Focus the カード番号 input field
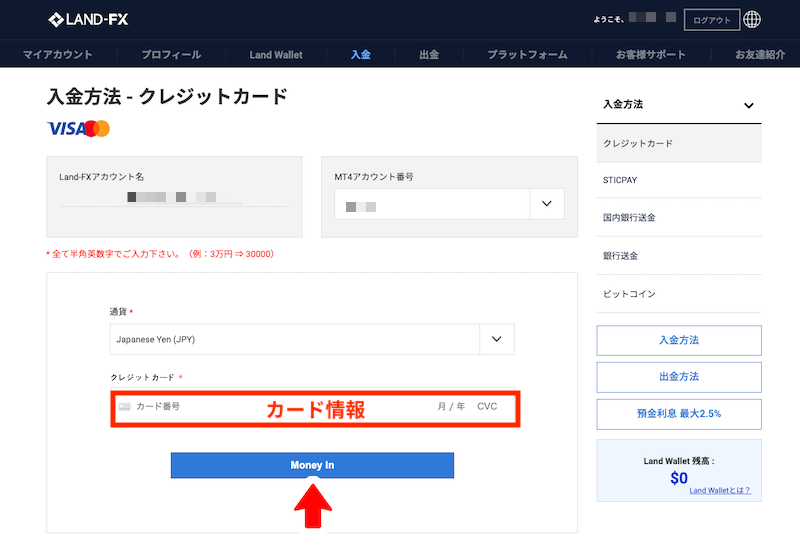 [158, 407]
